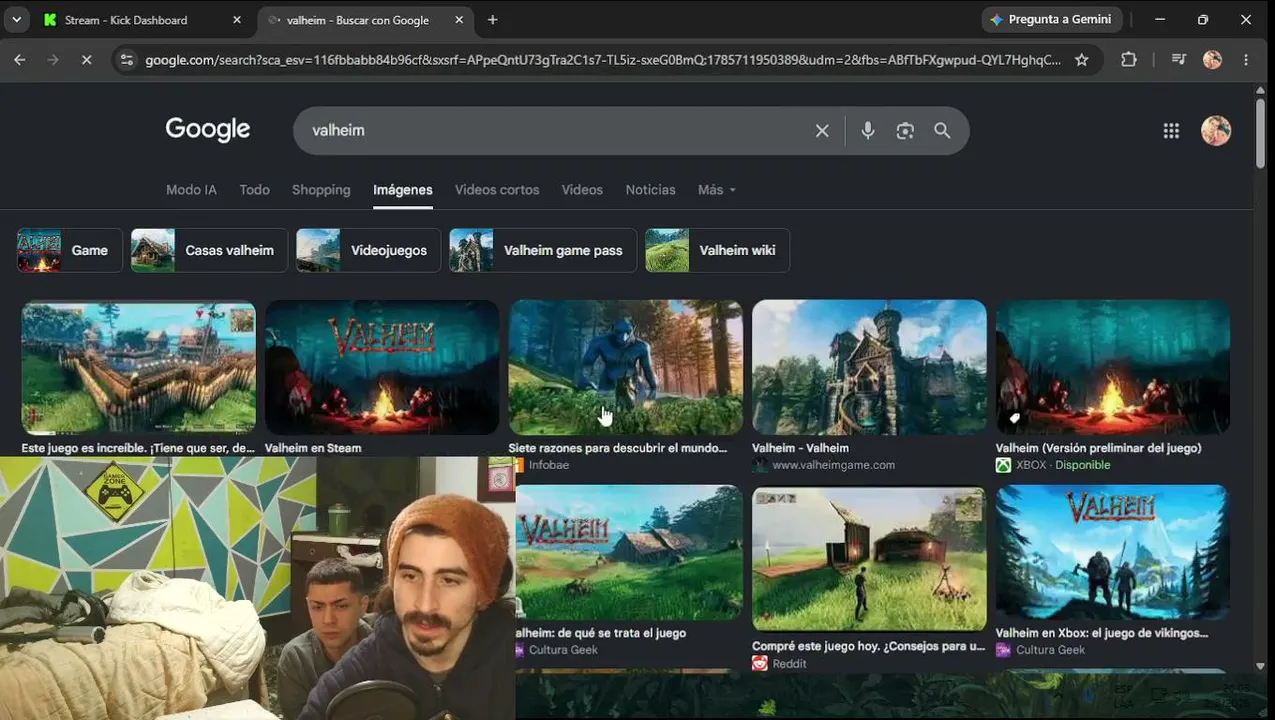Select the Videos tab
The image size is (1275, 720).
582,190
